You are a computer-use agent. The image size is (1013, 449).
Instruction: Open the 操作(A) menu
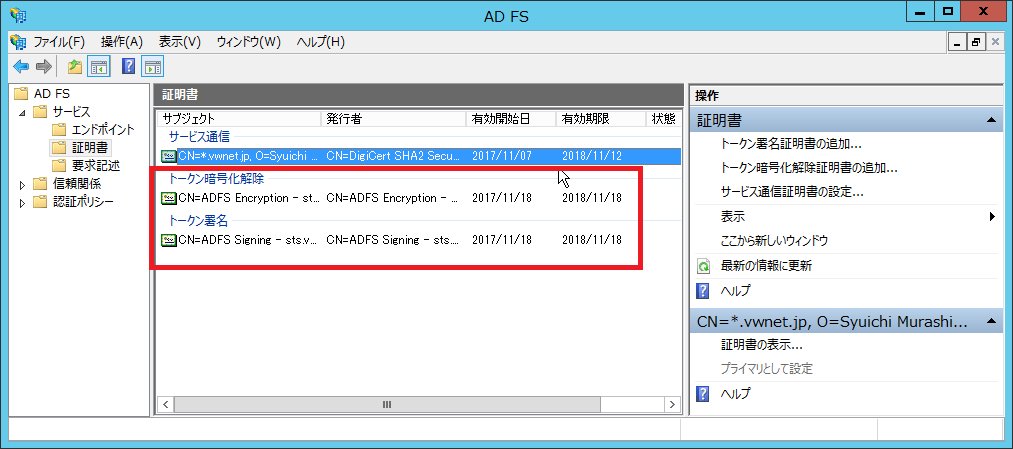pyautogui.click(x=121, y=42)
